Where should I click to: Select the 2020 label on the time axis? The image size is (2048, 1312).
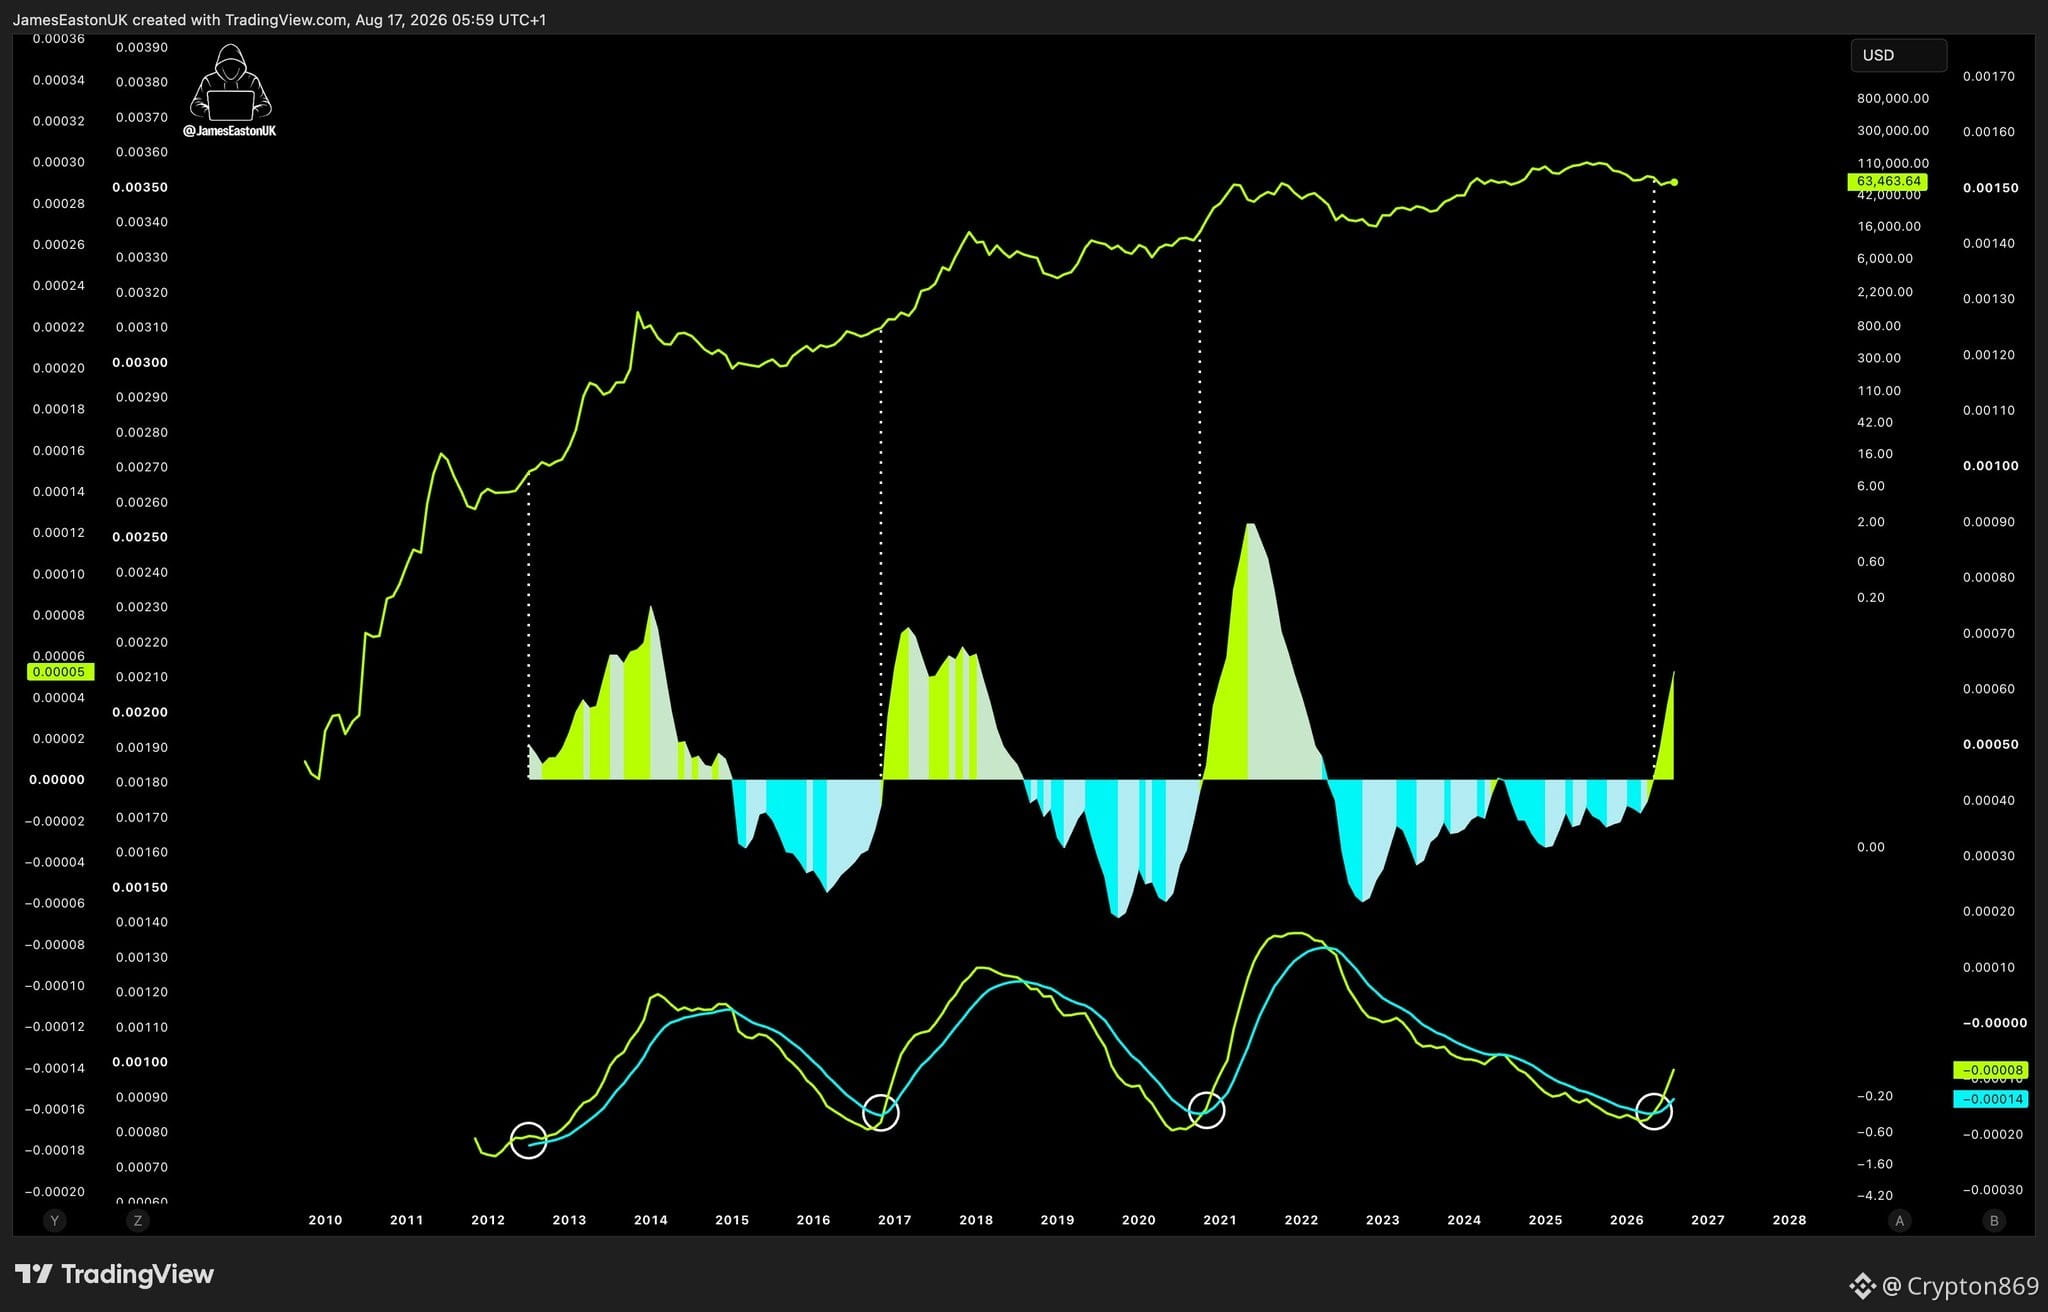click(1139, 1220)
